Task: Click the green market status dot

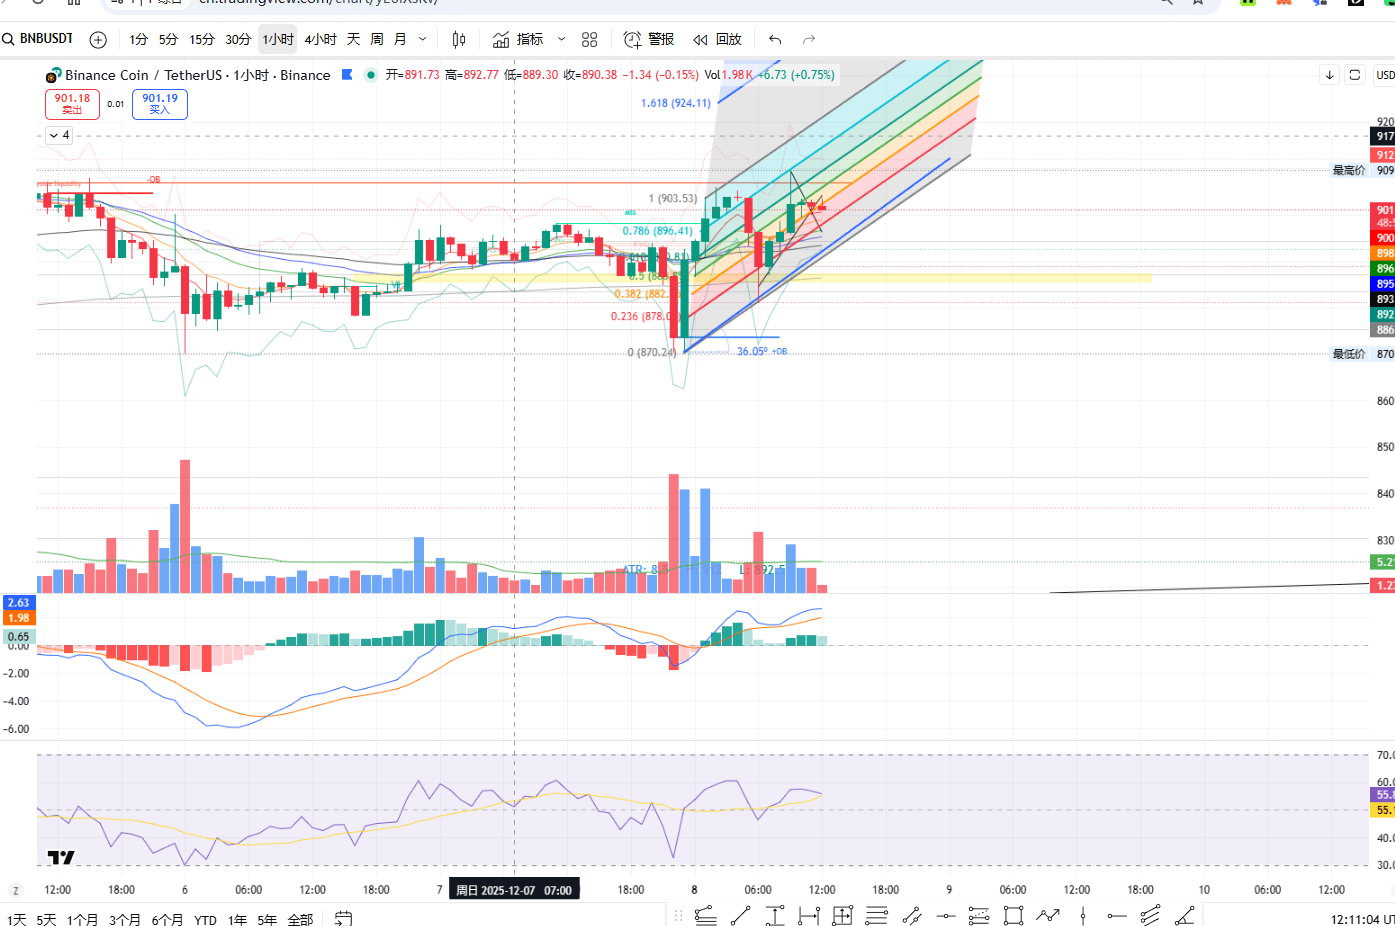Action: 371,74
